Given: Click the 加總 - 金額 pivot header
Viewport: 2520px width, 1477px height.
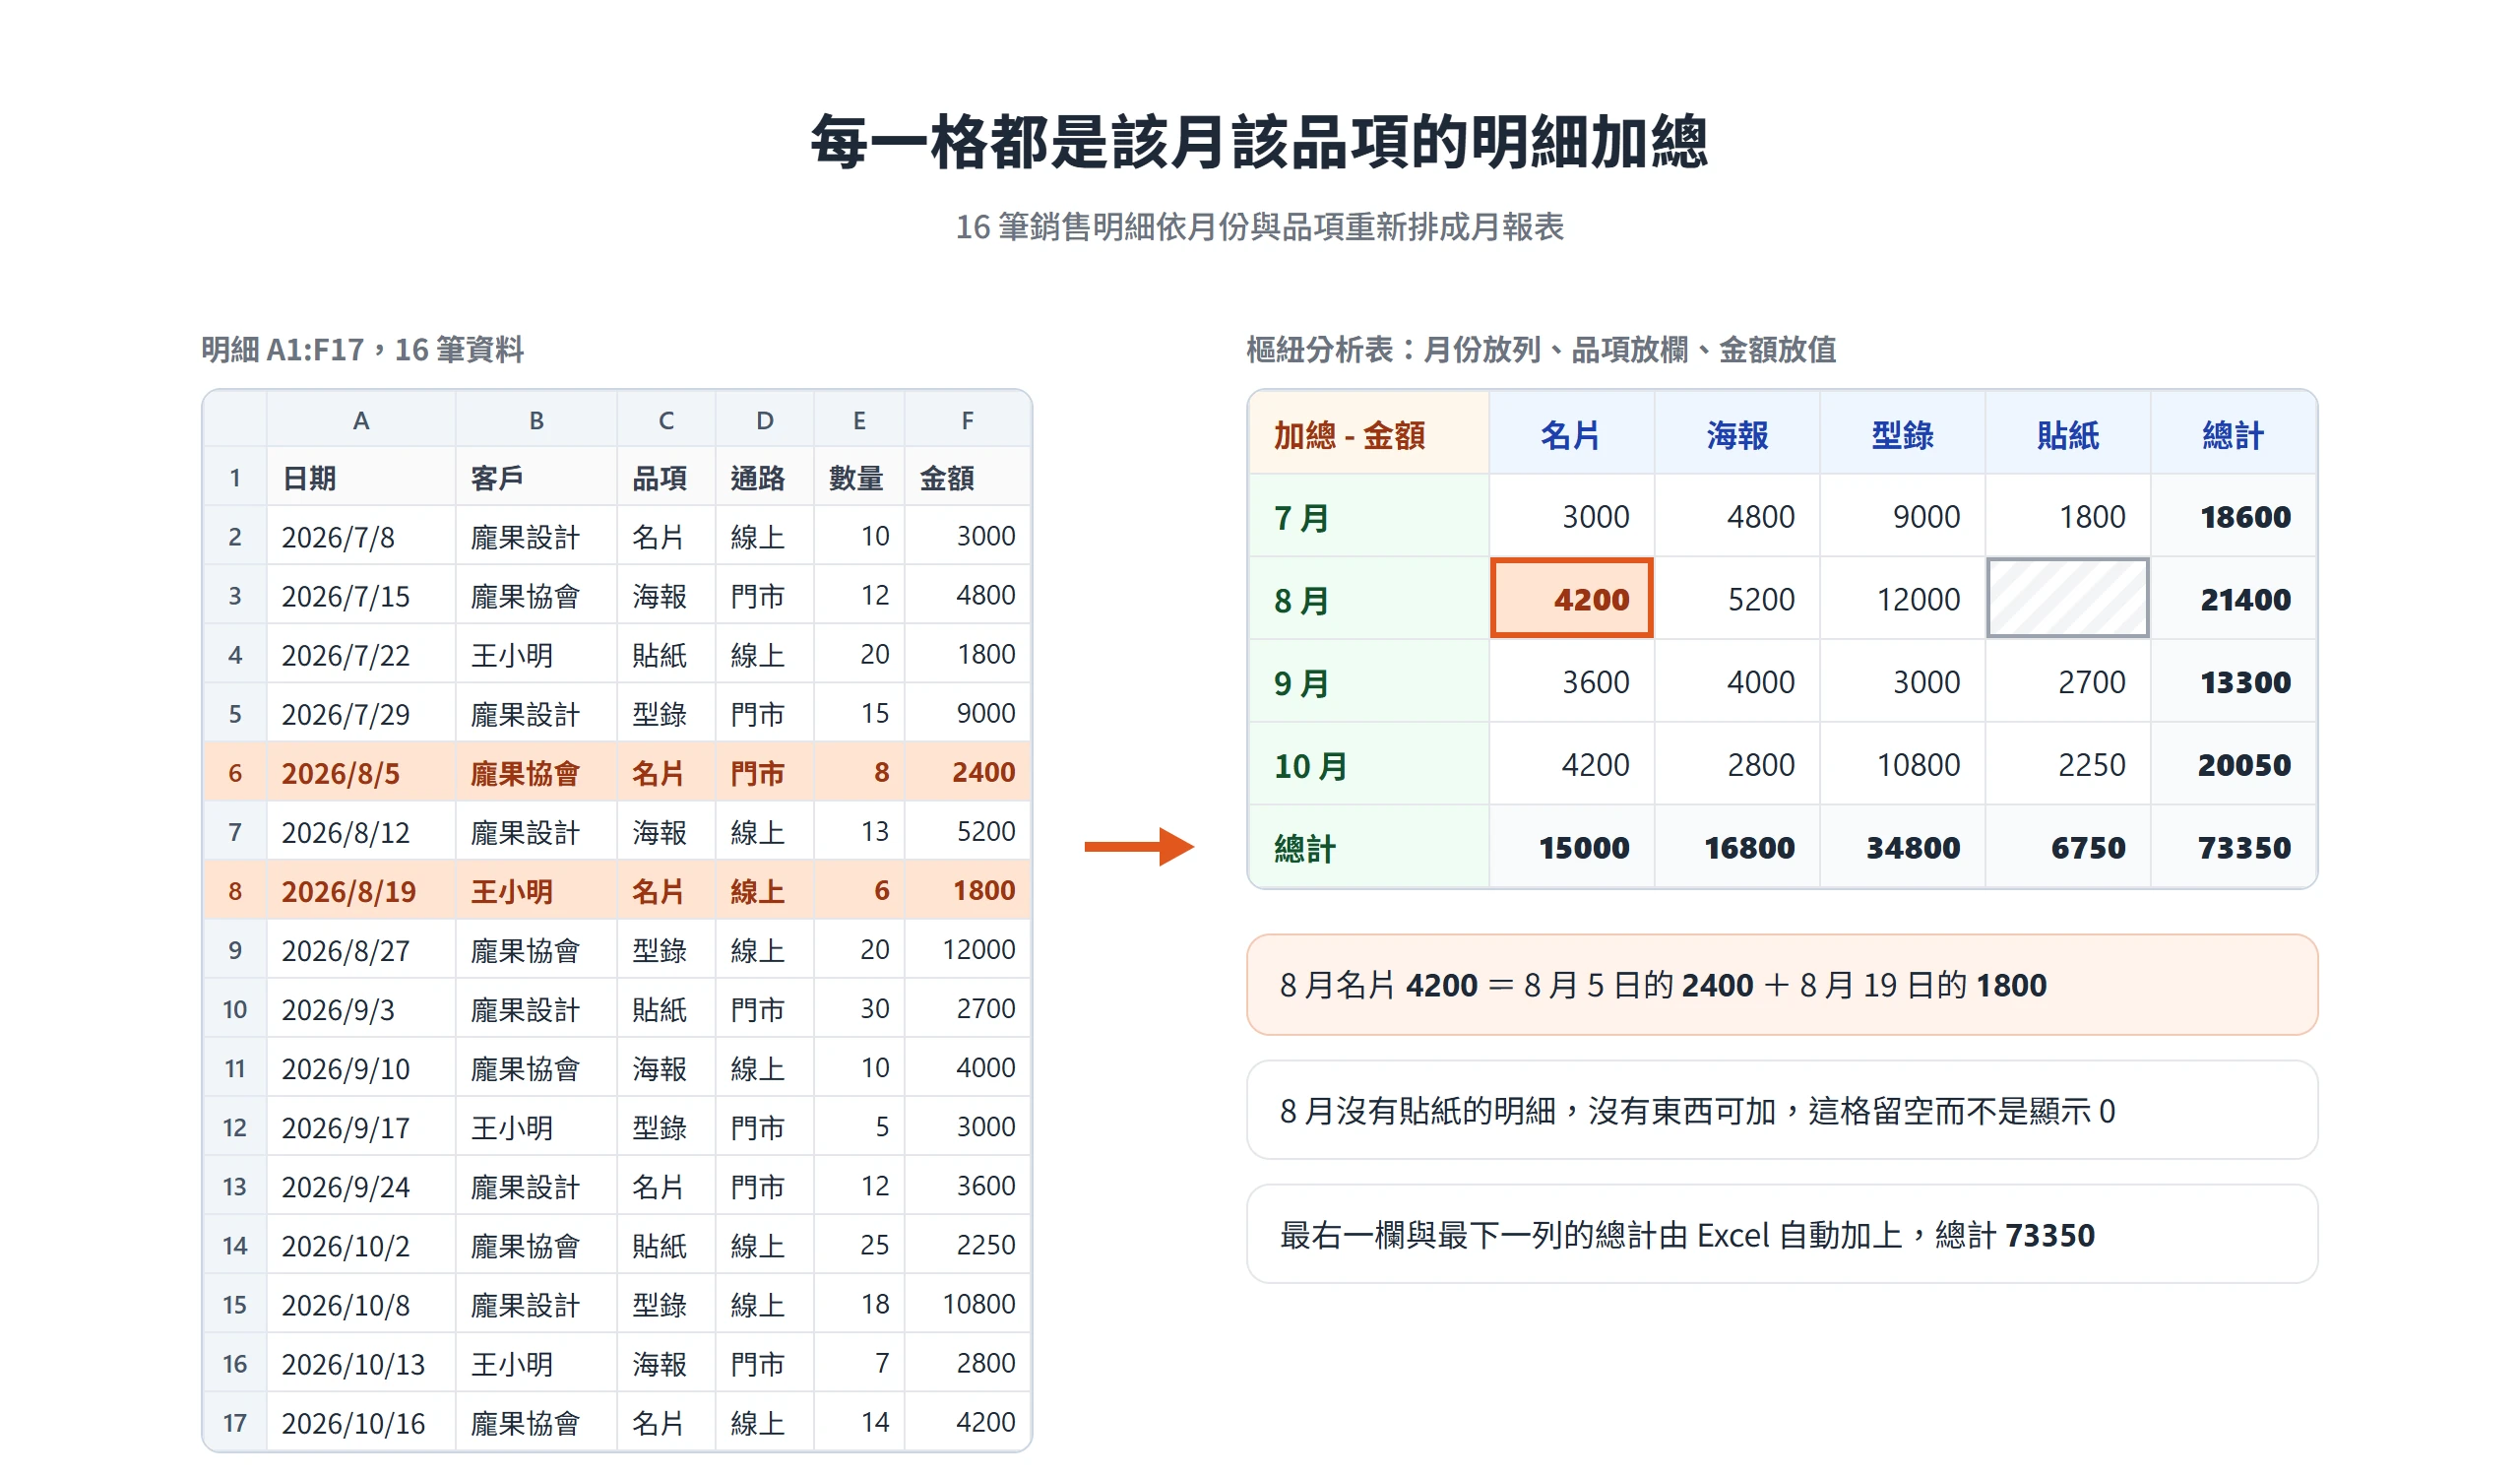Looking at the screenshot, I should pyautogui.click(x=1368, y=432).
